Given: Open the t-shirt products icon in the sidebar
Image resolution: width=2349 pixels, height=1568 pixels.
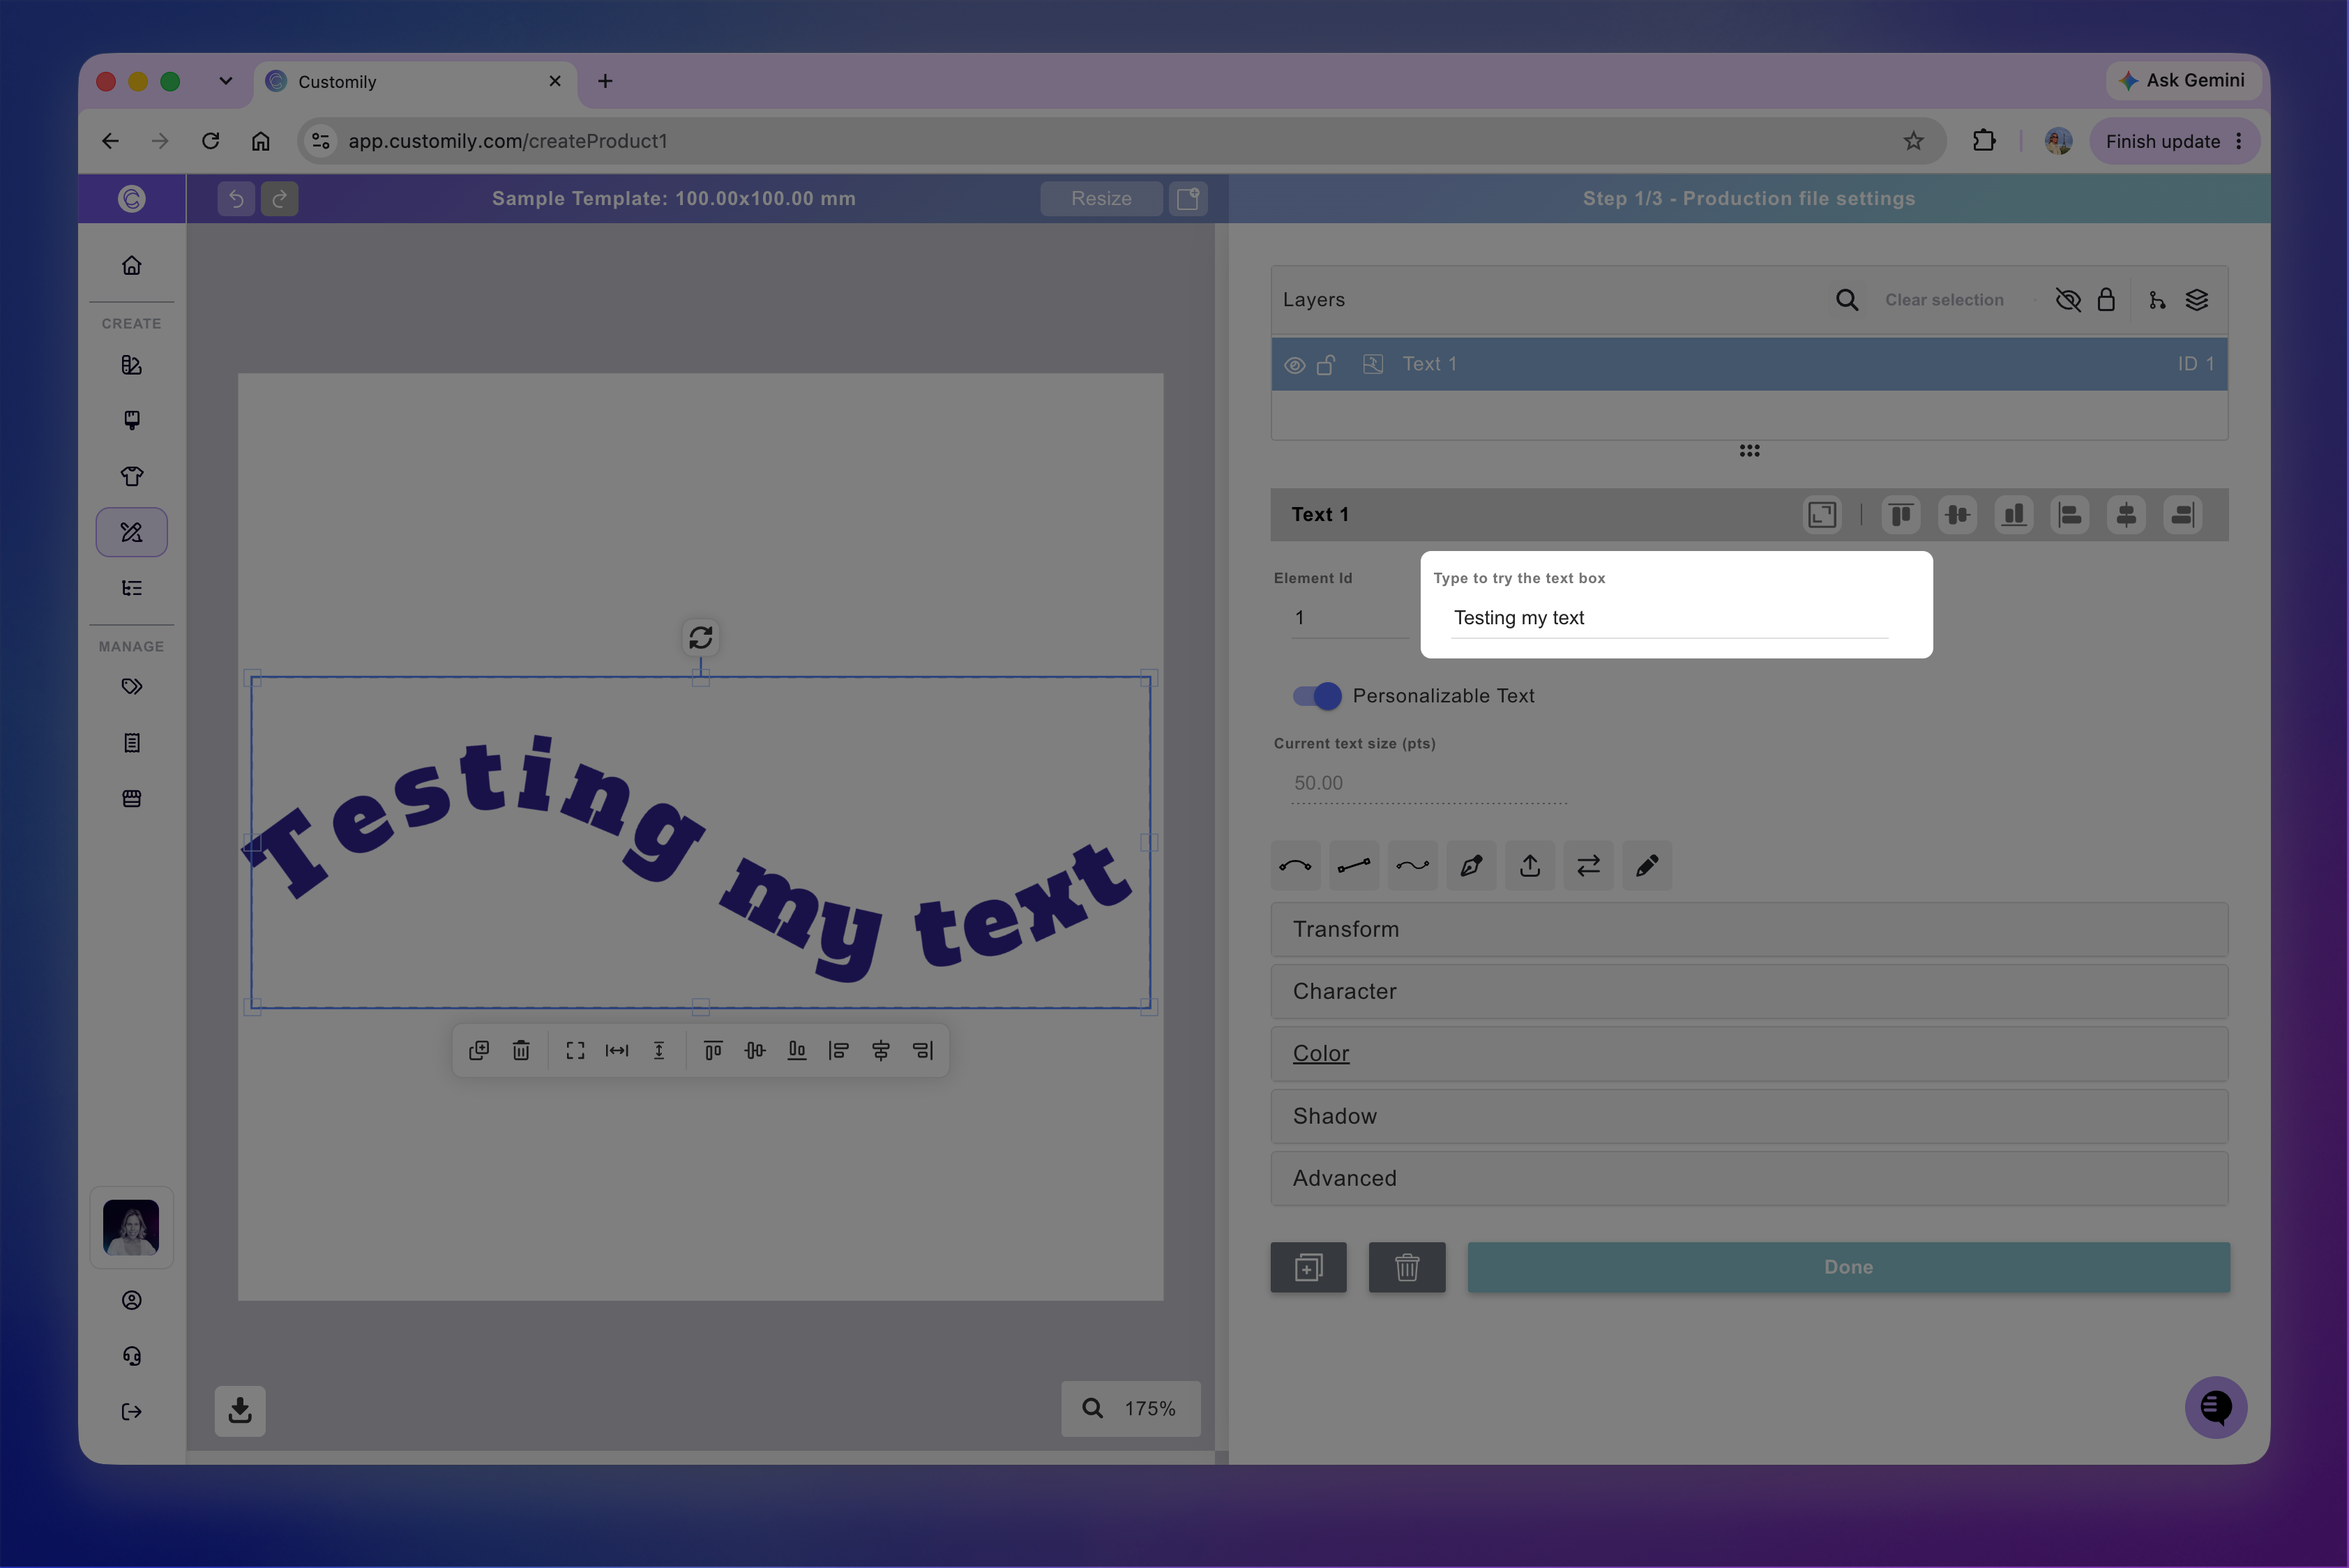Looking at the screenshot, I should [x=132, y=476].
